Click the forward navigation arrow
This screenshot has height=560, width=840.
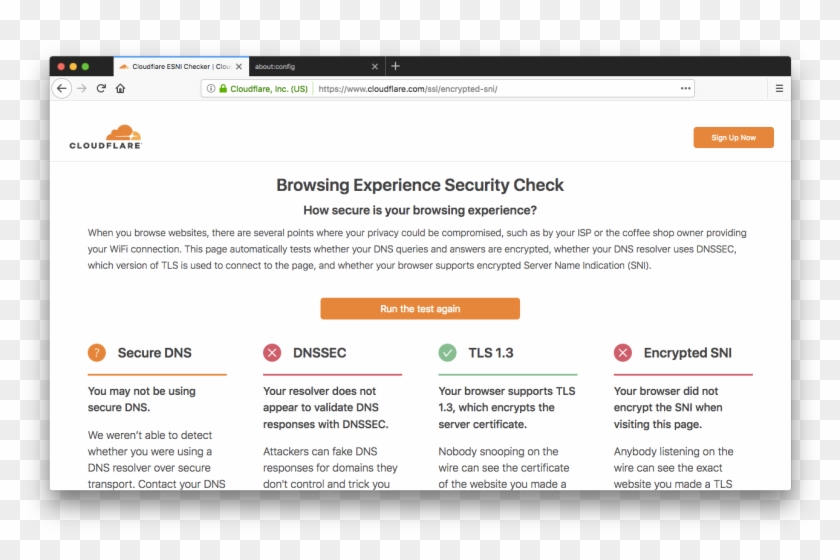click(x=81, y=88)
